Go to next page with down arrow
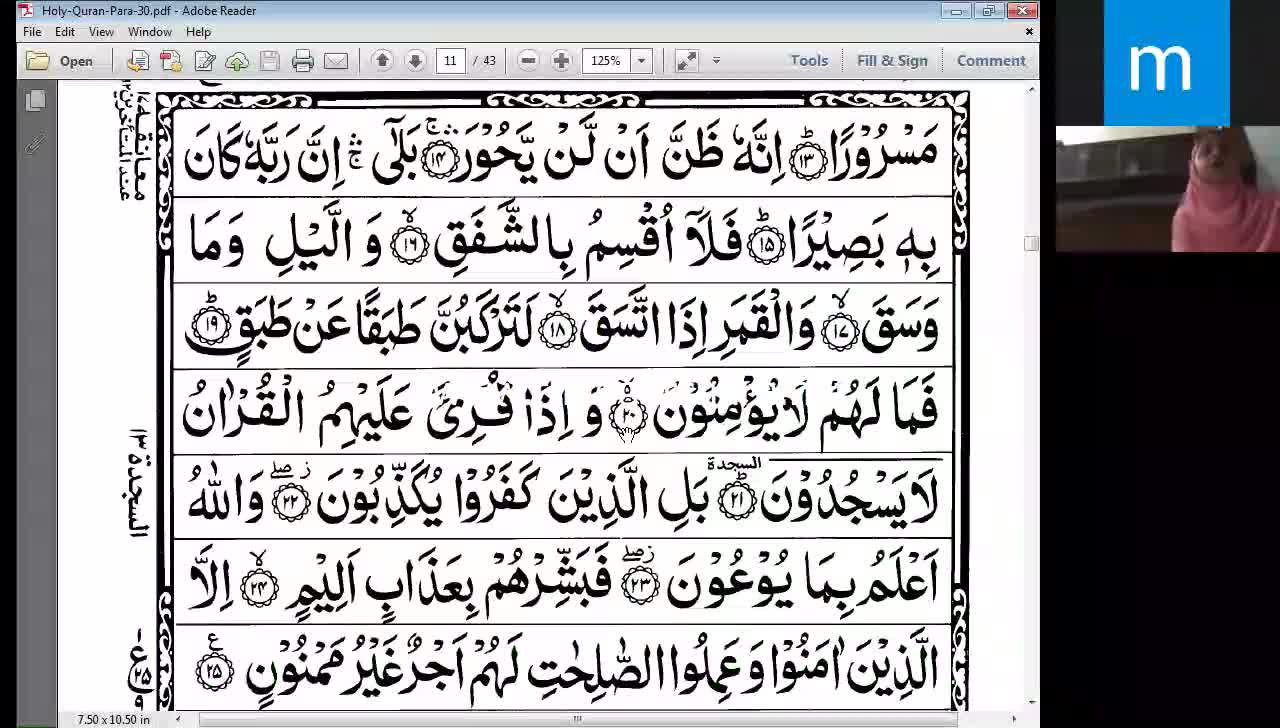The image size is (1280, 728). coord(415,61)
